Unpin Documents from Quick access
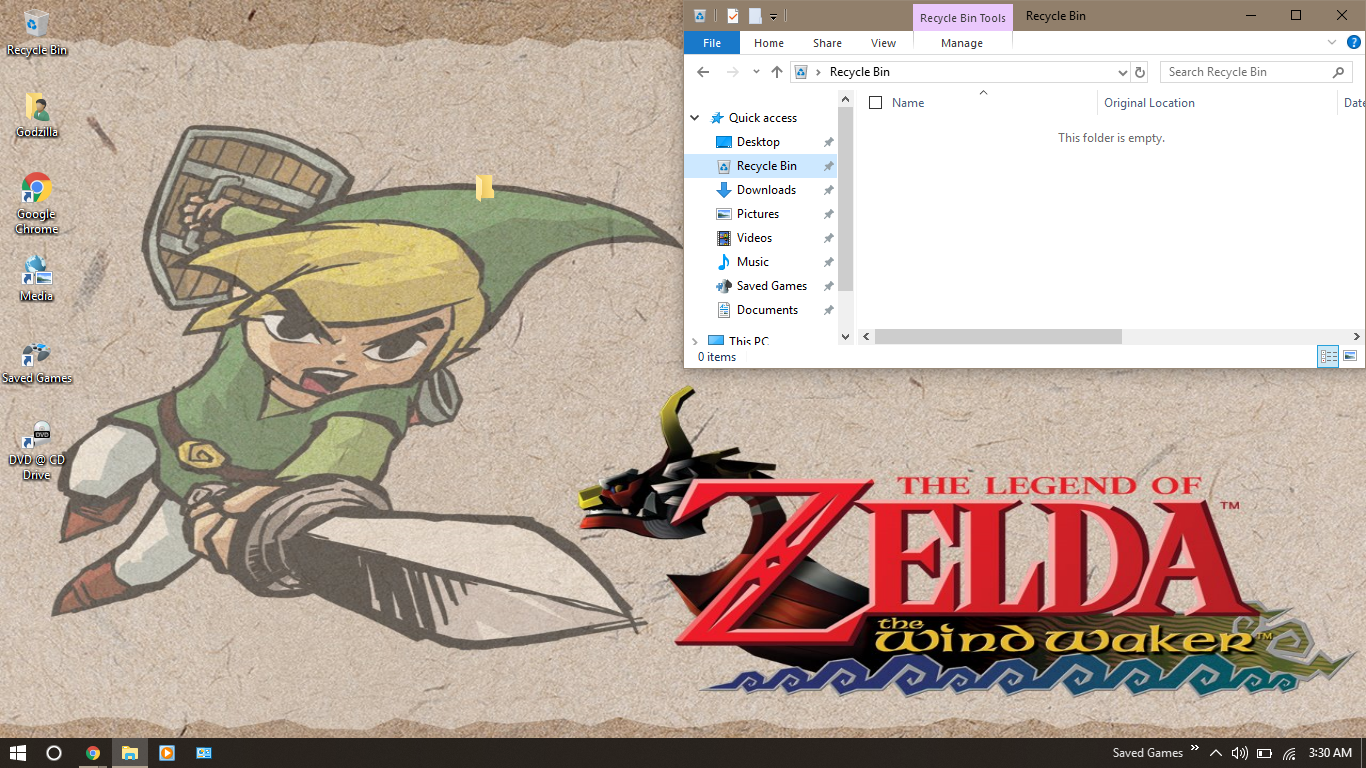 pos(828,310)
